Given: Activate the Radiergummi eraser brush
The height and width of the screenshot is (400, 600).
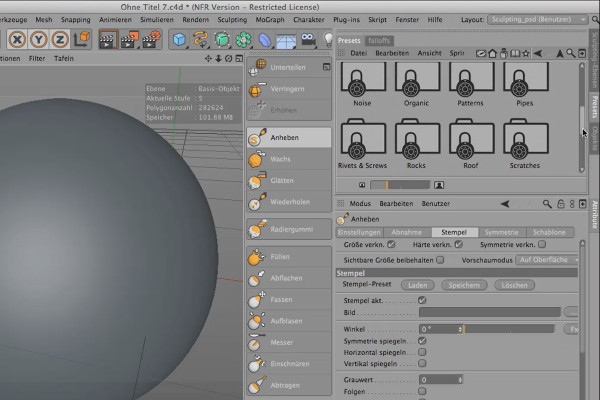Looking at the screenshot, I should (x=289, y=229).
